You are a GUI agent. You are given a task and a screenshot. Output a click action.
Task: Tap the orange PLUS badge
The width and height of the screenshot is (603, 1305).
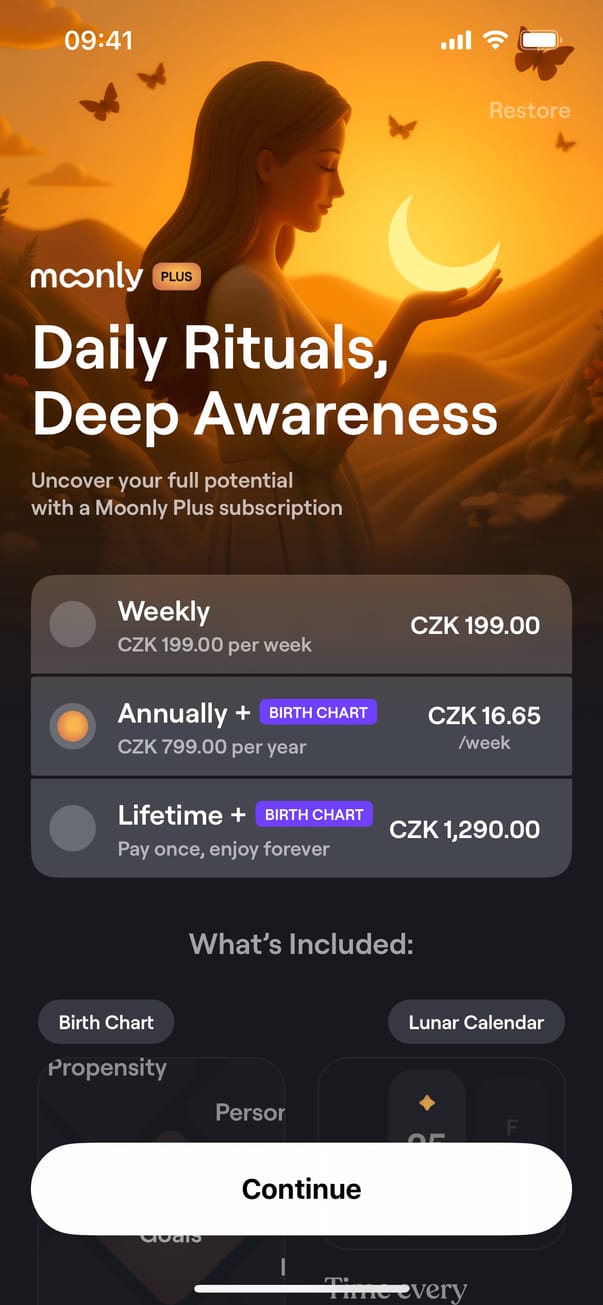176,276
